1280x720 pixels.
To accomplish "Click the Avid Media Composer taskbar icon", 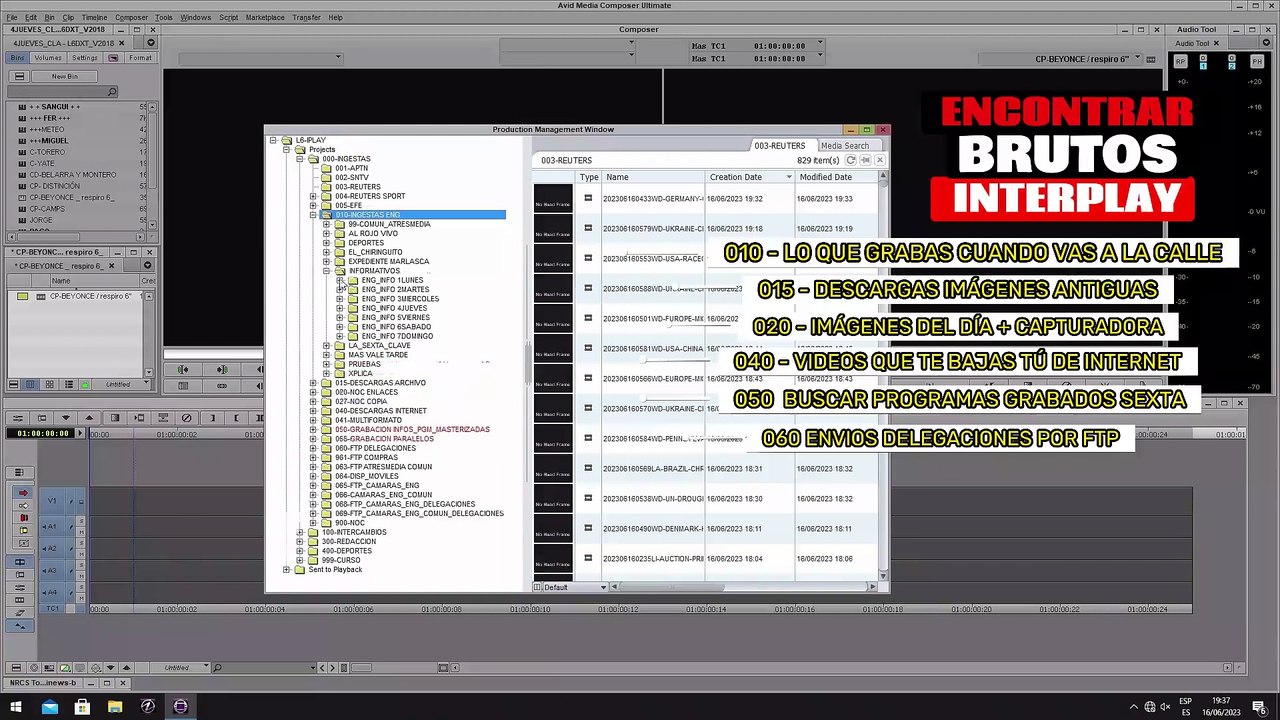I will (x=180, y=707).
